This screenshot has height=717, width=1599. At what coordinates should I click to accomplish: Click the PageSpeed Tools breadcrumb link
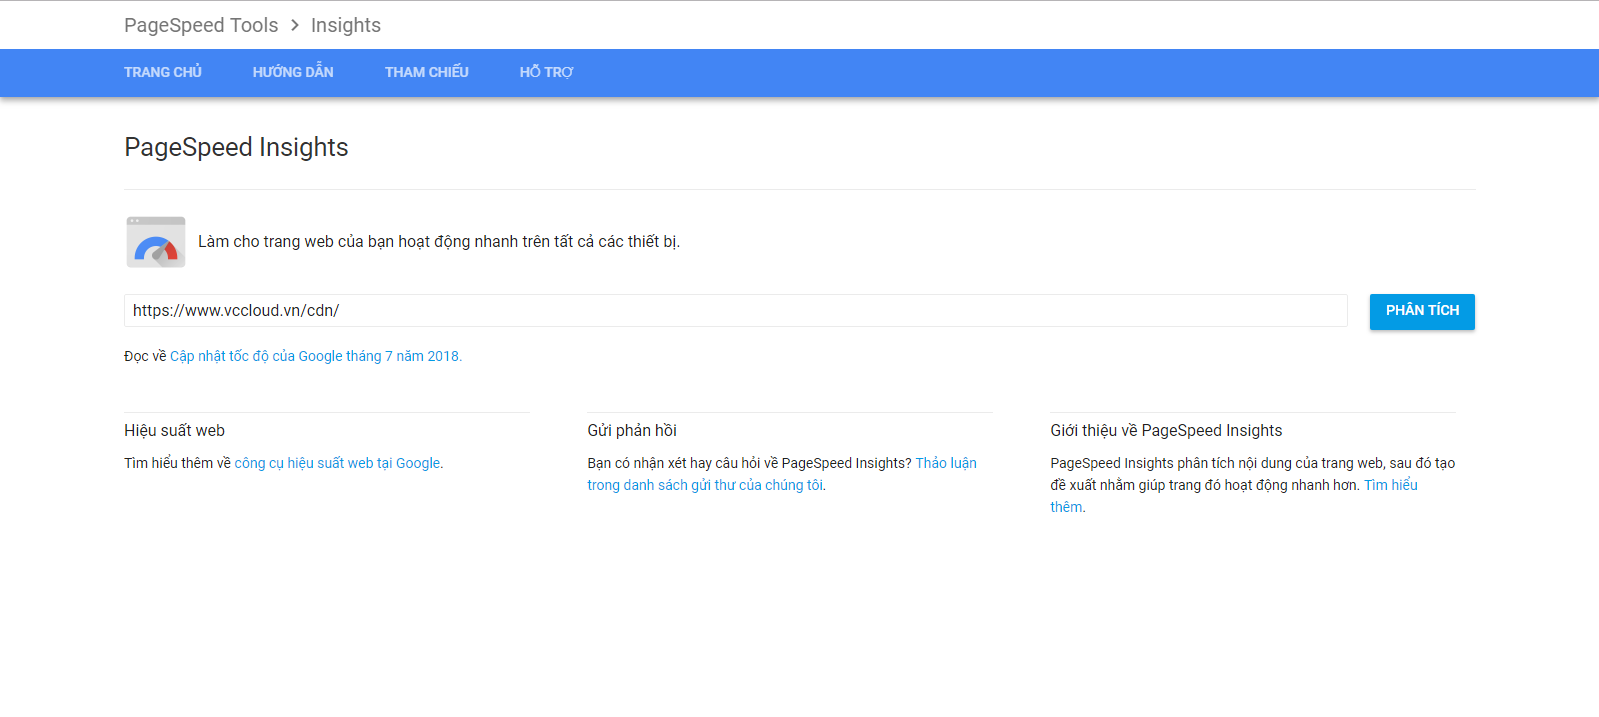point(201,25)
